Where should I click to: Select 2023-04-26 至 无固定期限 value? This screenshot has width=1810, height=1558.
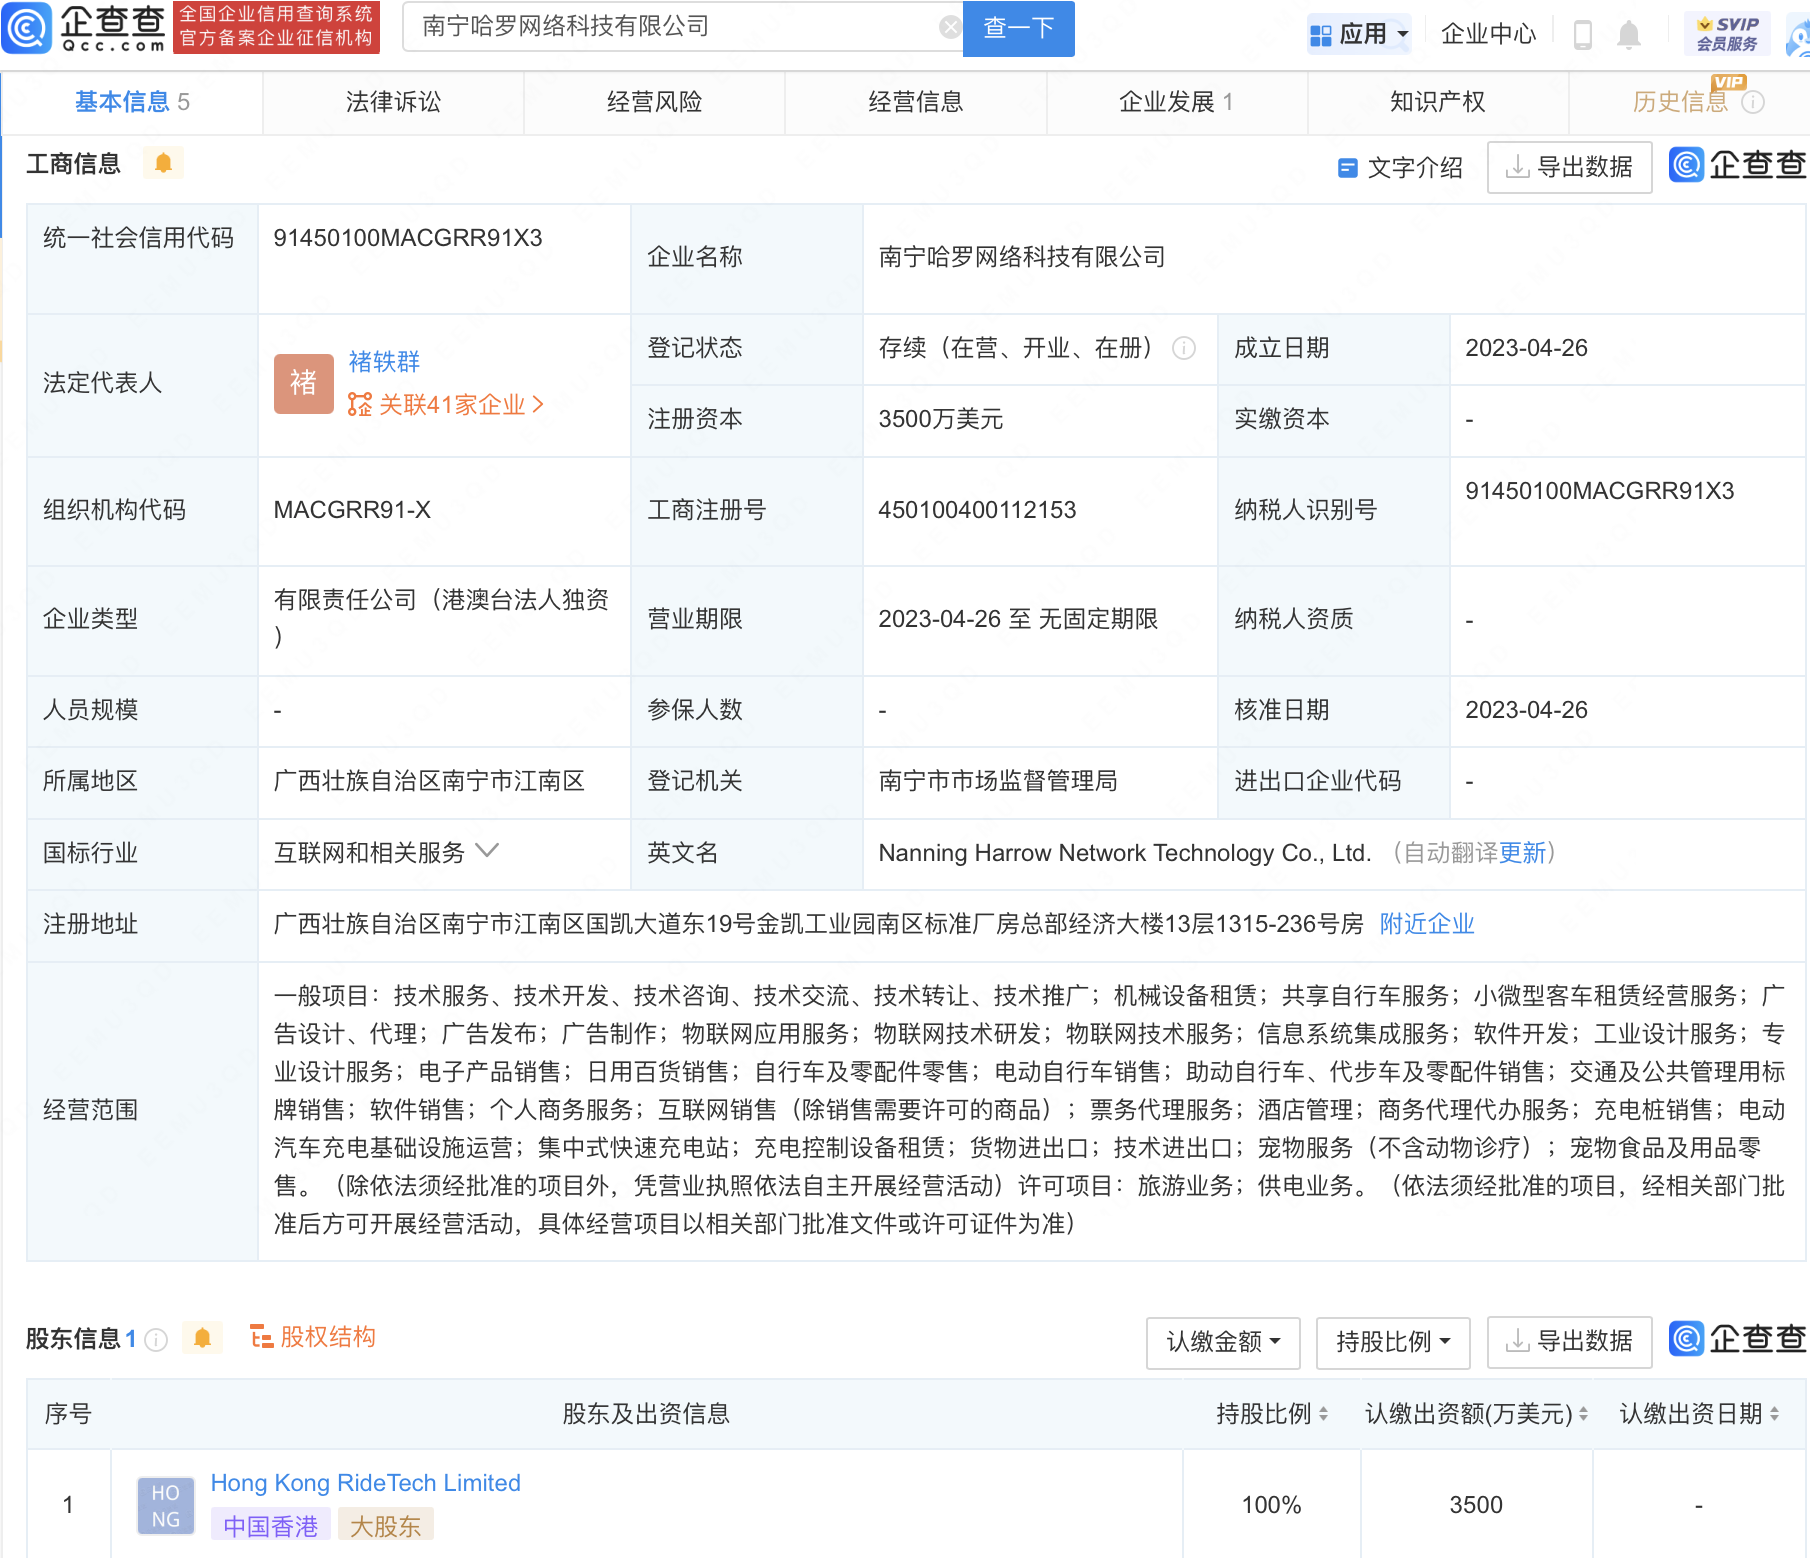[1018, 619]
